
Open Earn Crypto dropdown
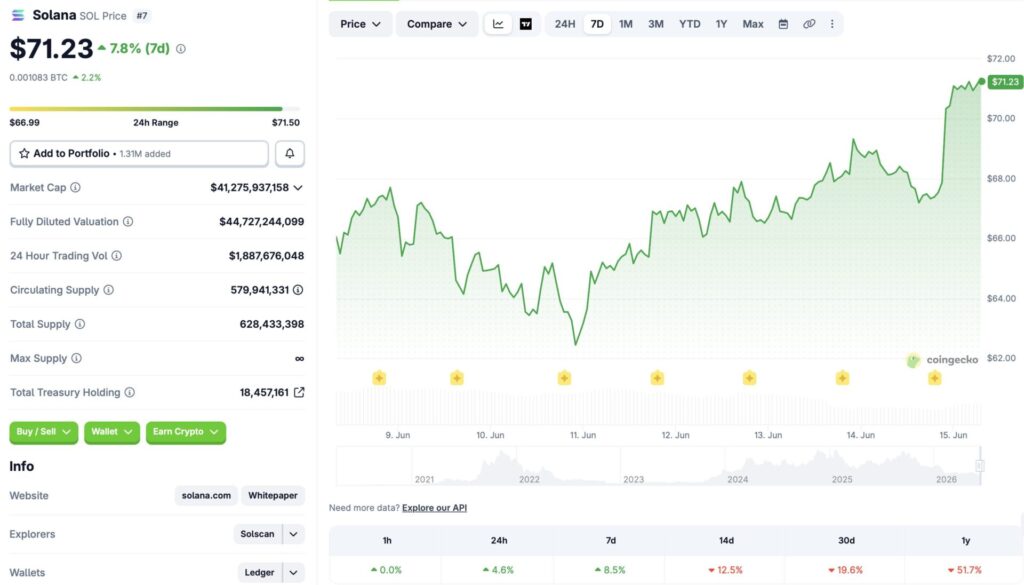click(186, 432)
